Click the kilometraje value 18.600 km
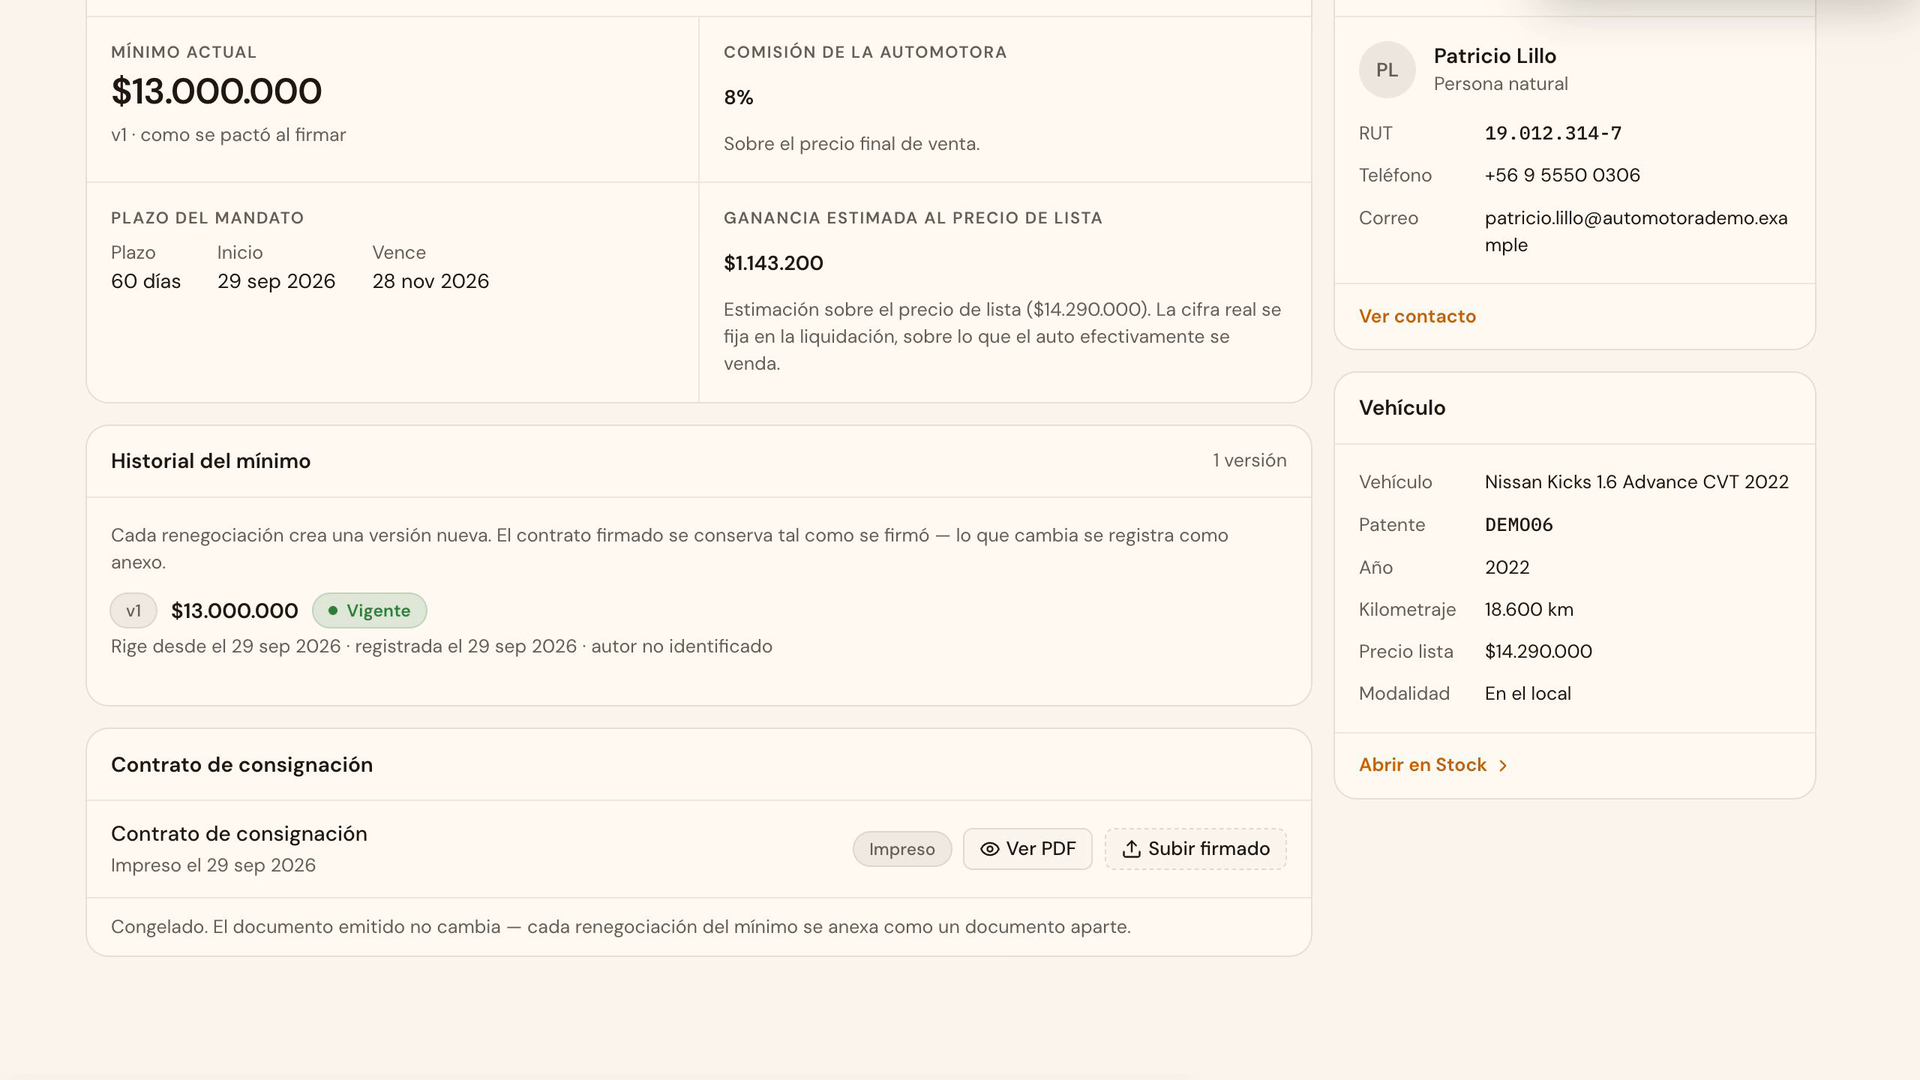The width and height of the screenshot is (1920, 1080). pyautogui.click(x=1529, y=610)
